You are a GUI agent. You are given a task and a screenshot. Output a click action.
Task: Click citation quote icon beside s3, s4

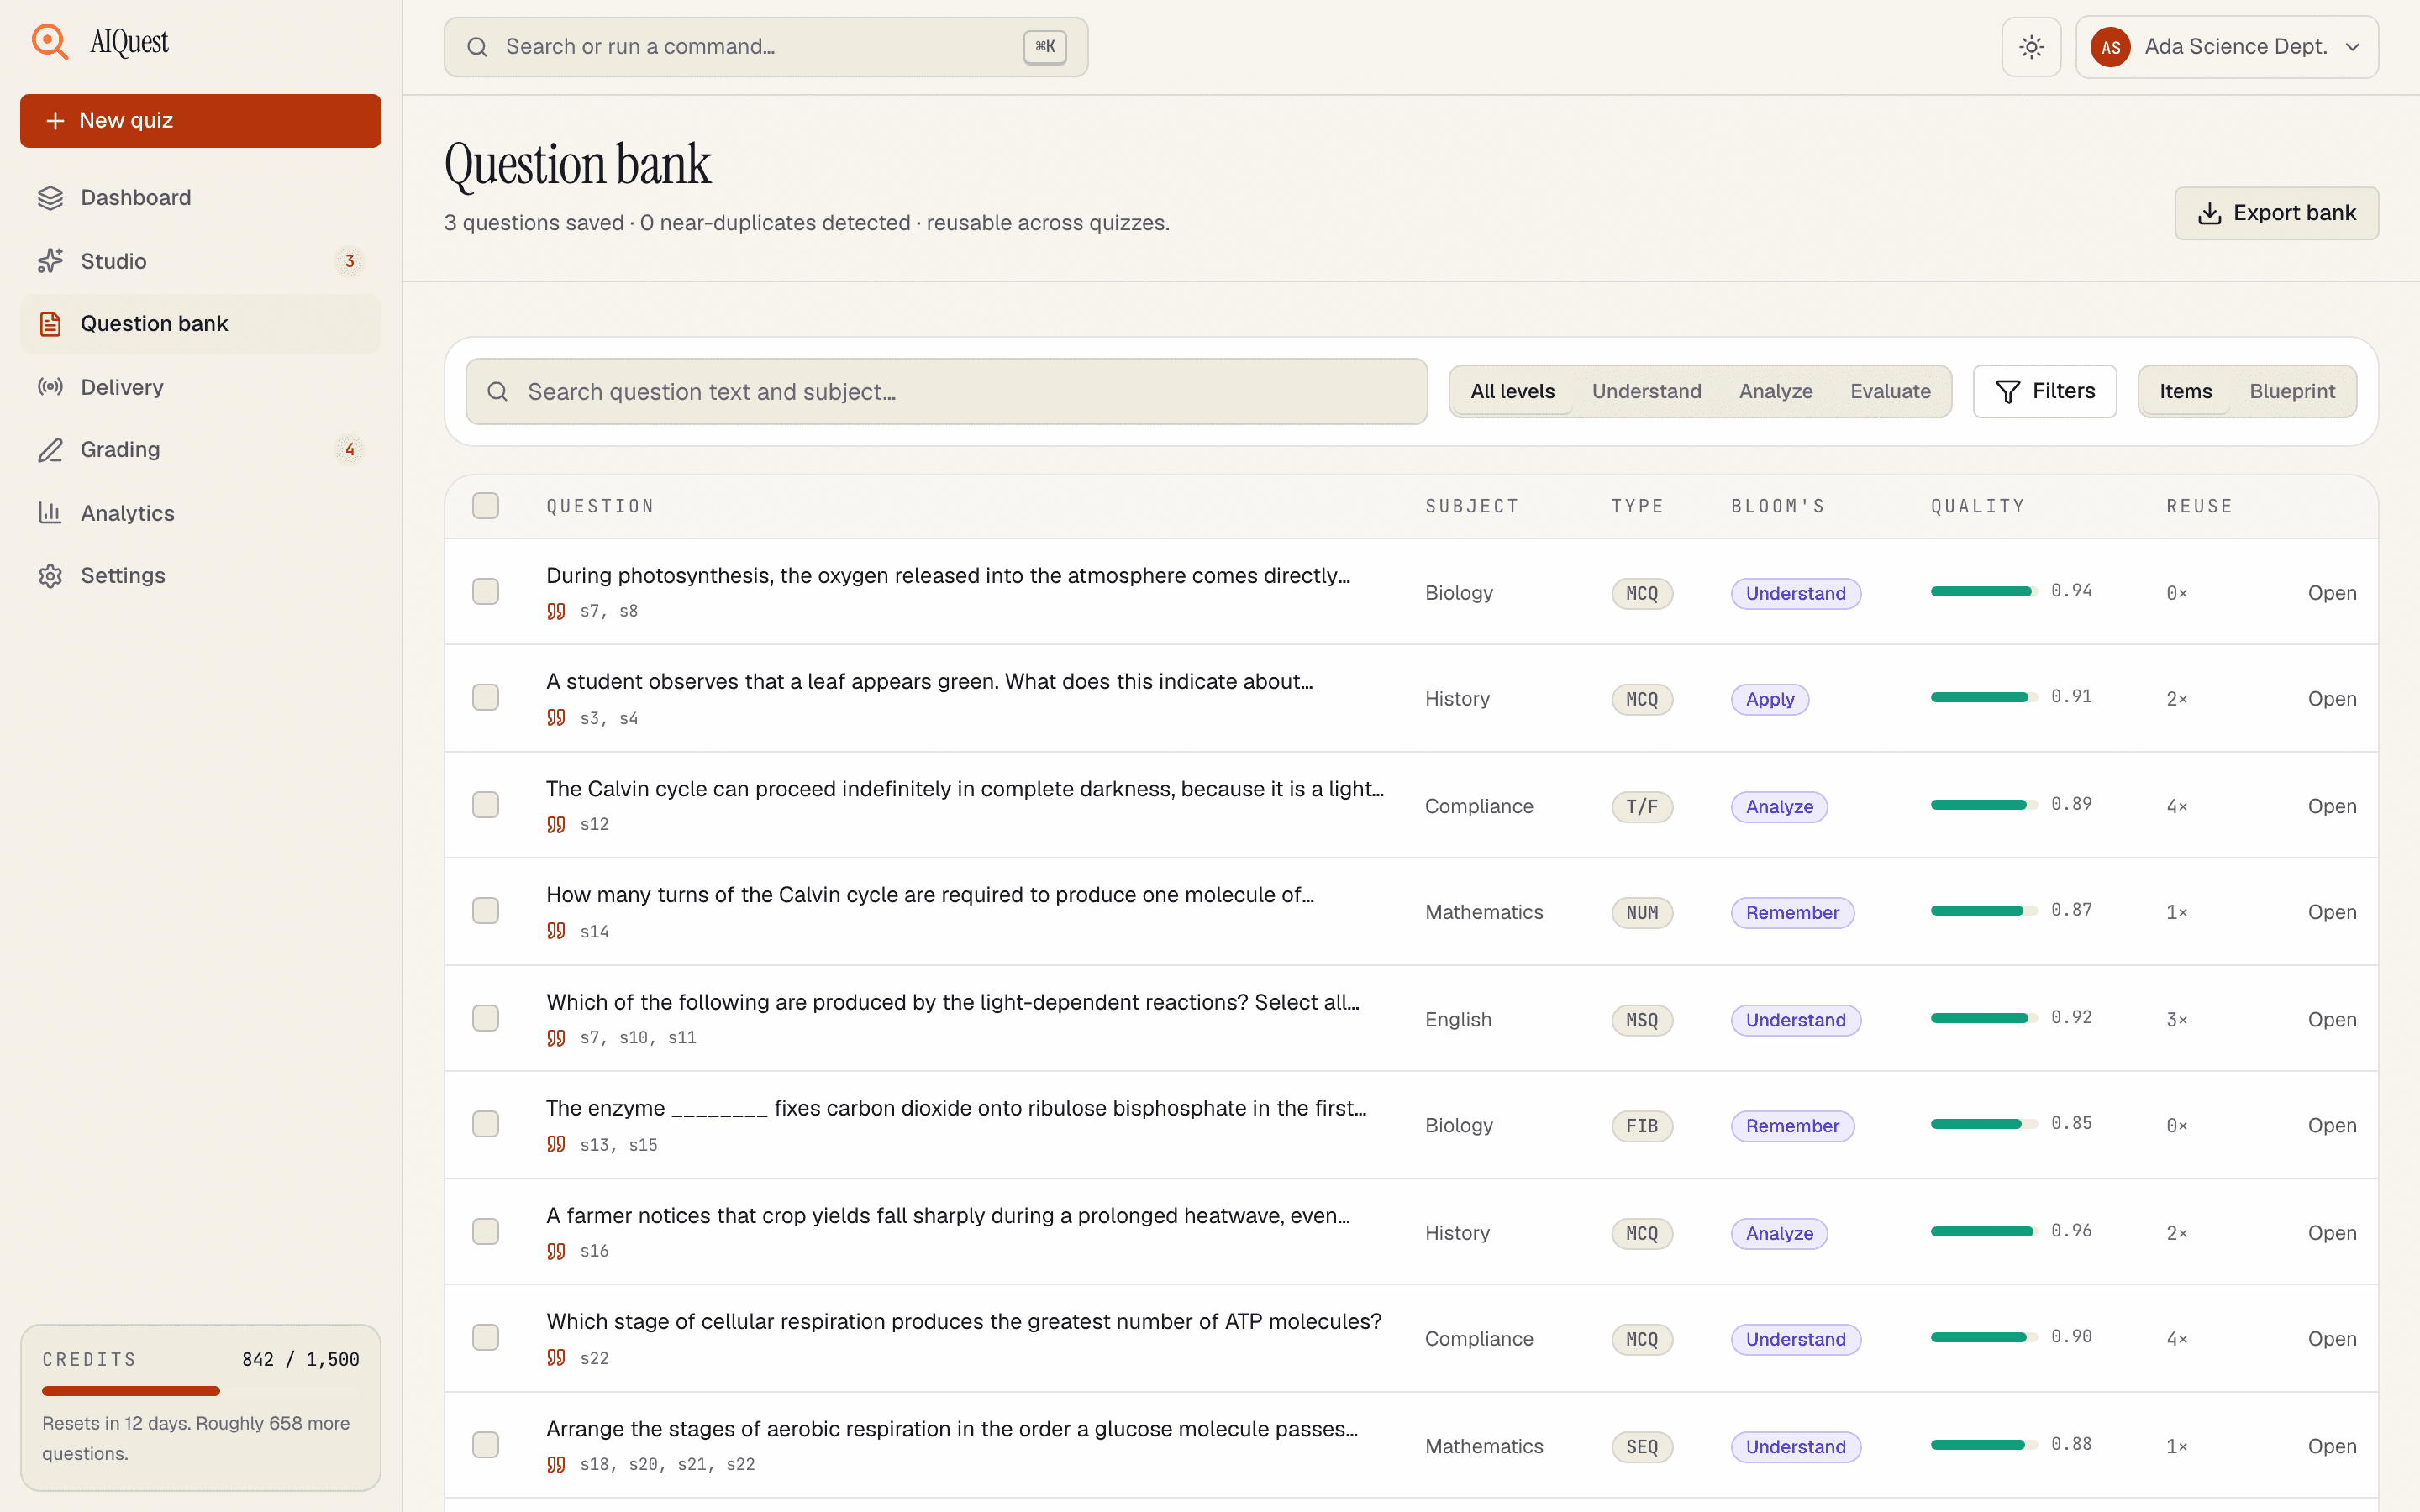[556, 718]
